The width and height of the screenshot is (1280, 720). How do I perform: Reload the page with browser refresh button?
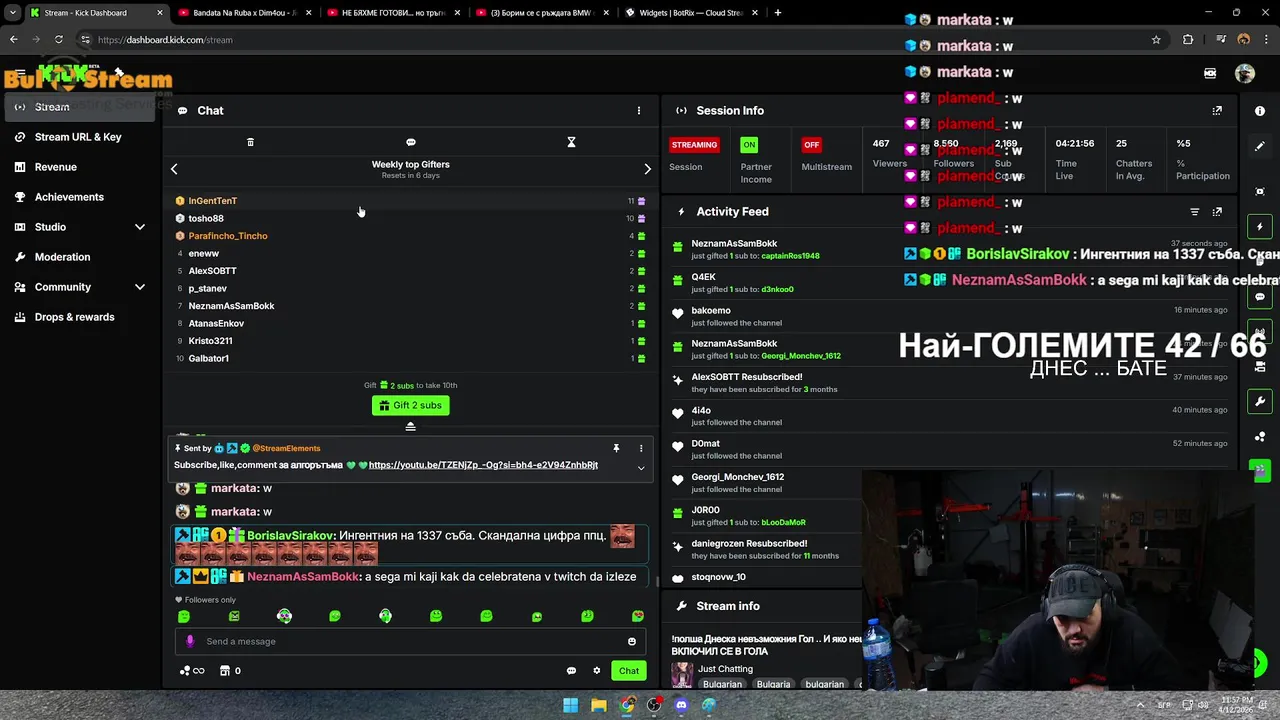pyautogui.click(x=58, y=40)
